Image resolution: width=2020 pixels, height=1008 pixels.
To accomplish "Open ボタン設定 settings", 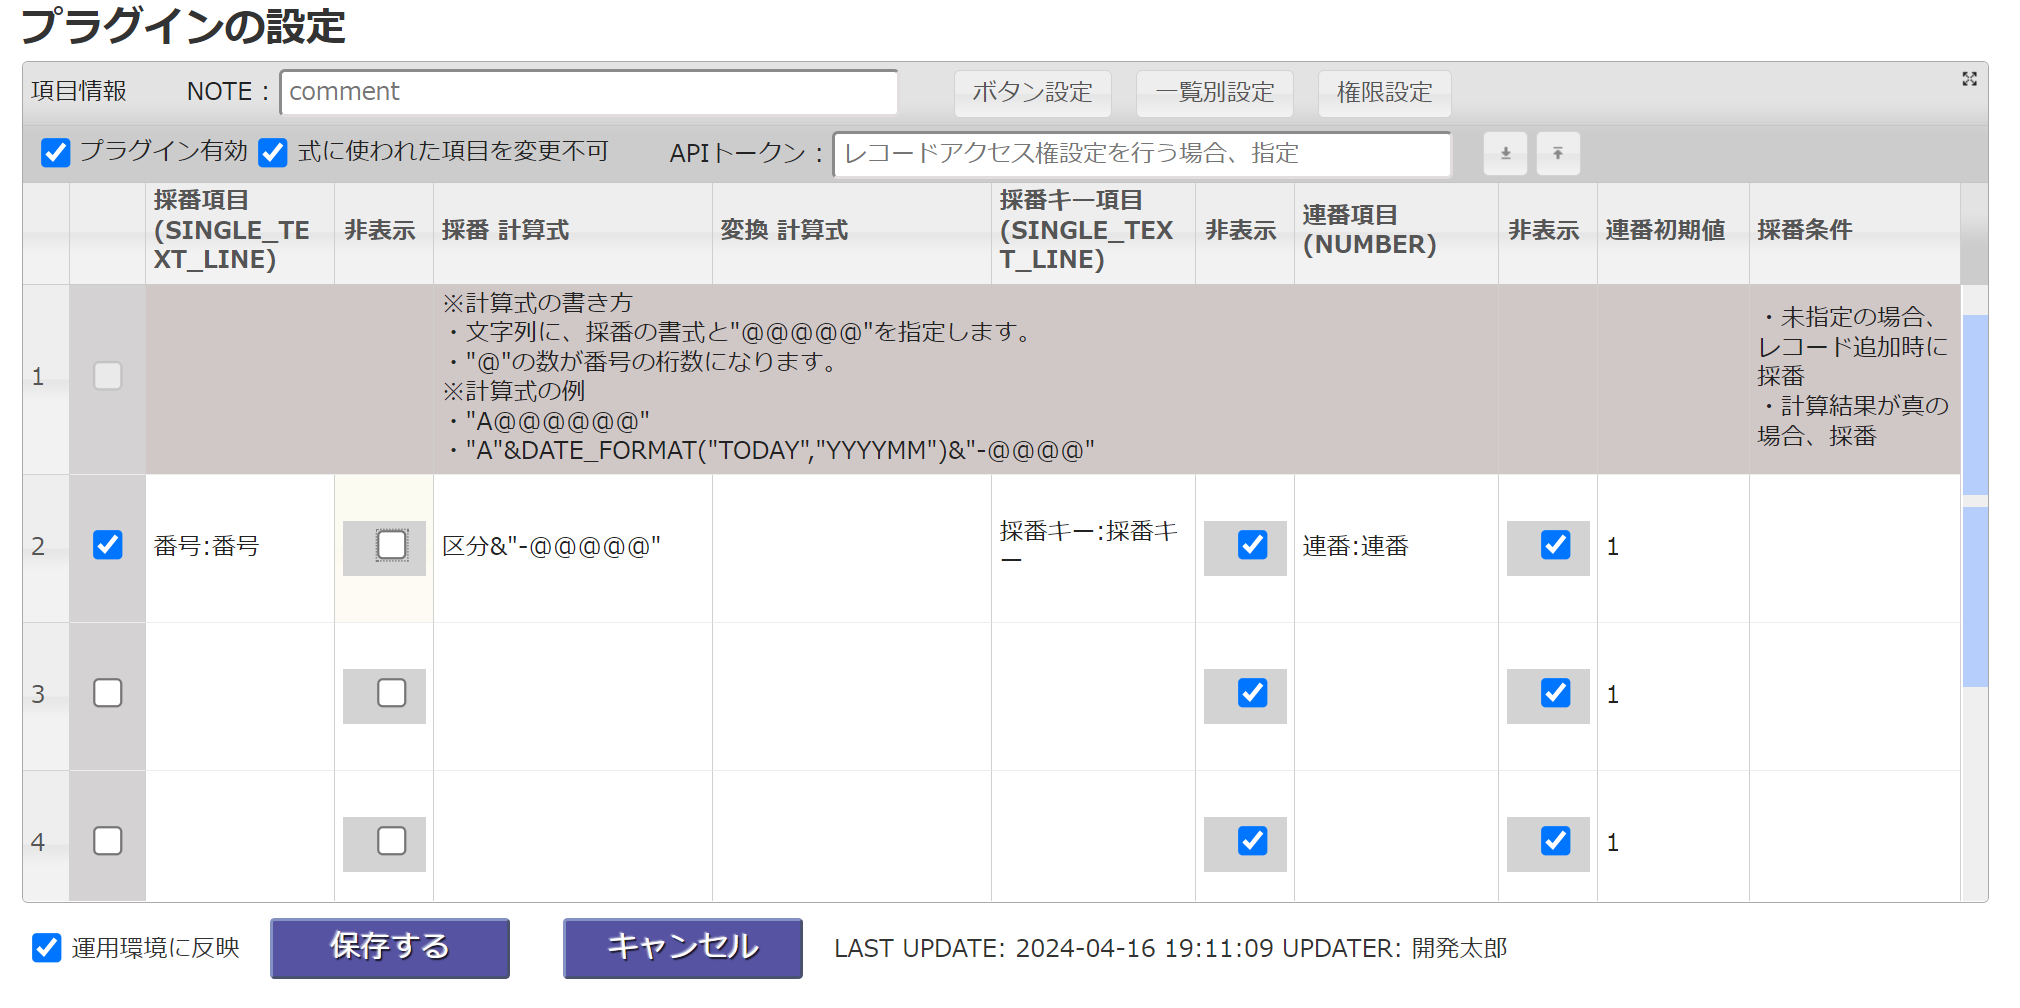I will (1033, 93).
